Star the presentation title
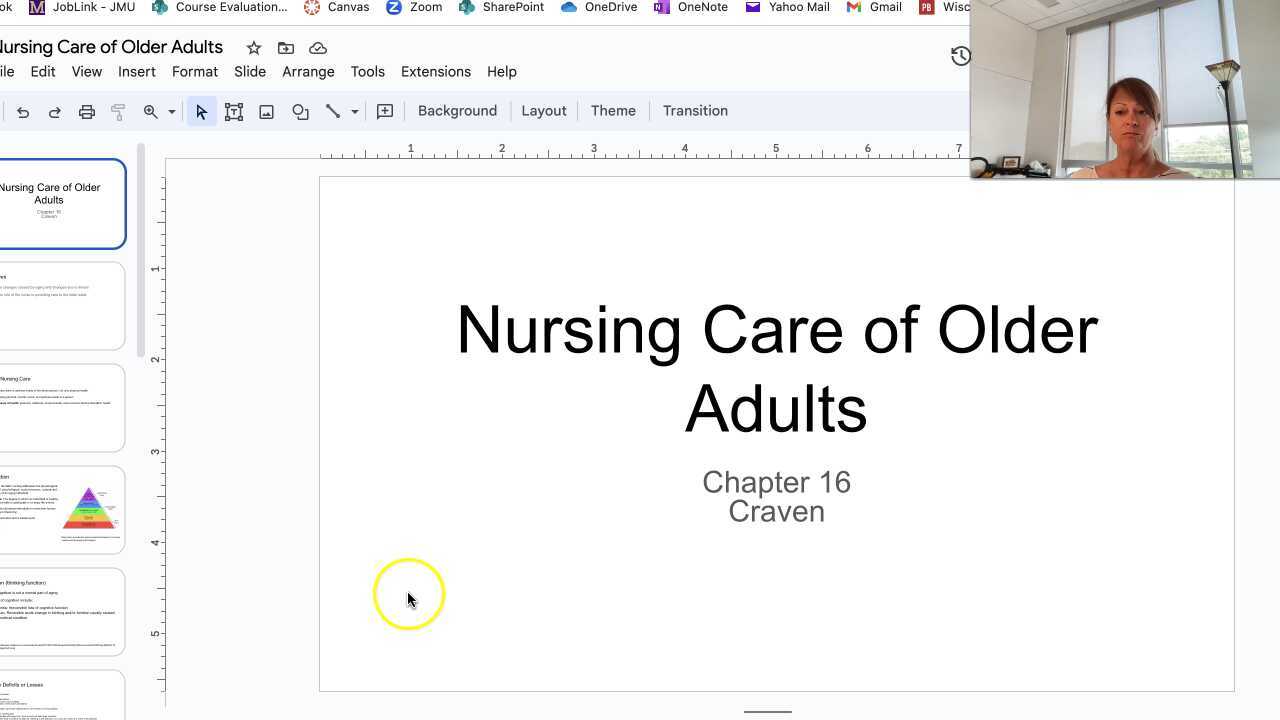The height and width of the screenshot is (720, 1280). click(x=254, y=48)
